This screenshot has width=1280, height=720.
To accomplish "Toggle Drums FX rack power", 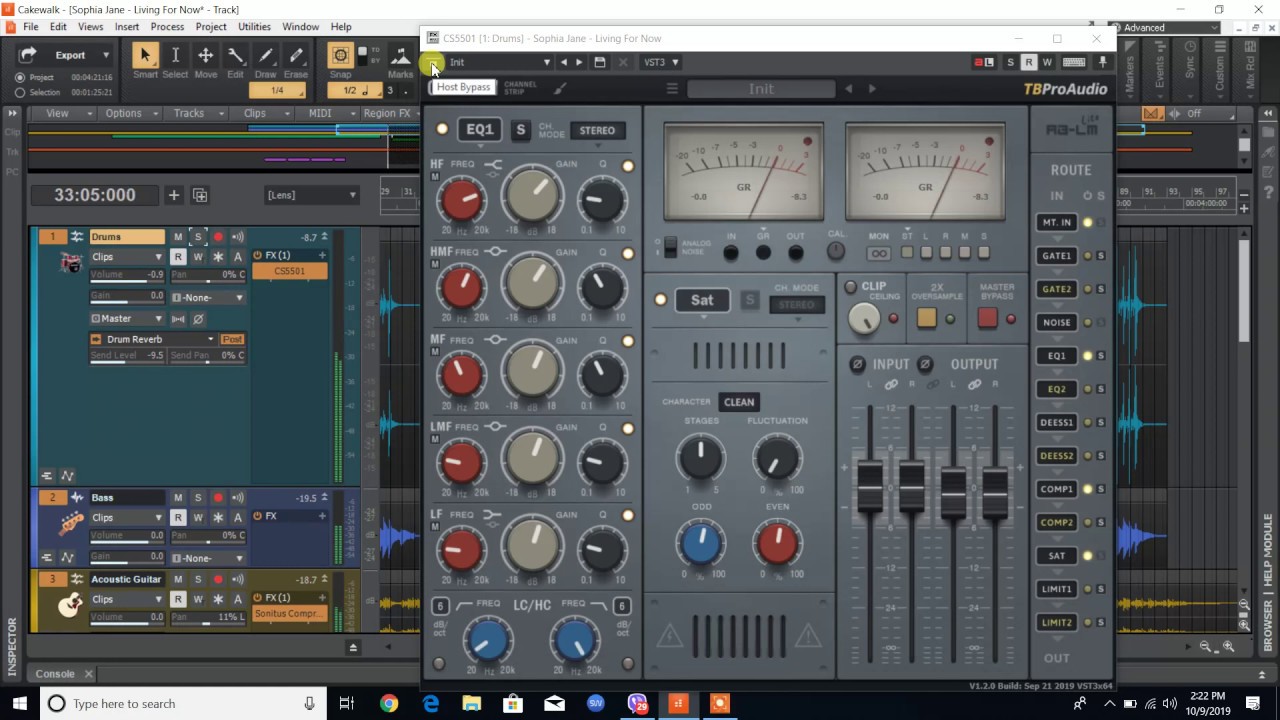I will (258, 255).
